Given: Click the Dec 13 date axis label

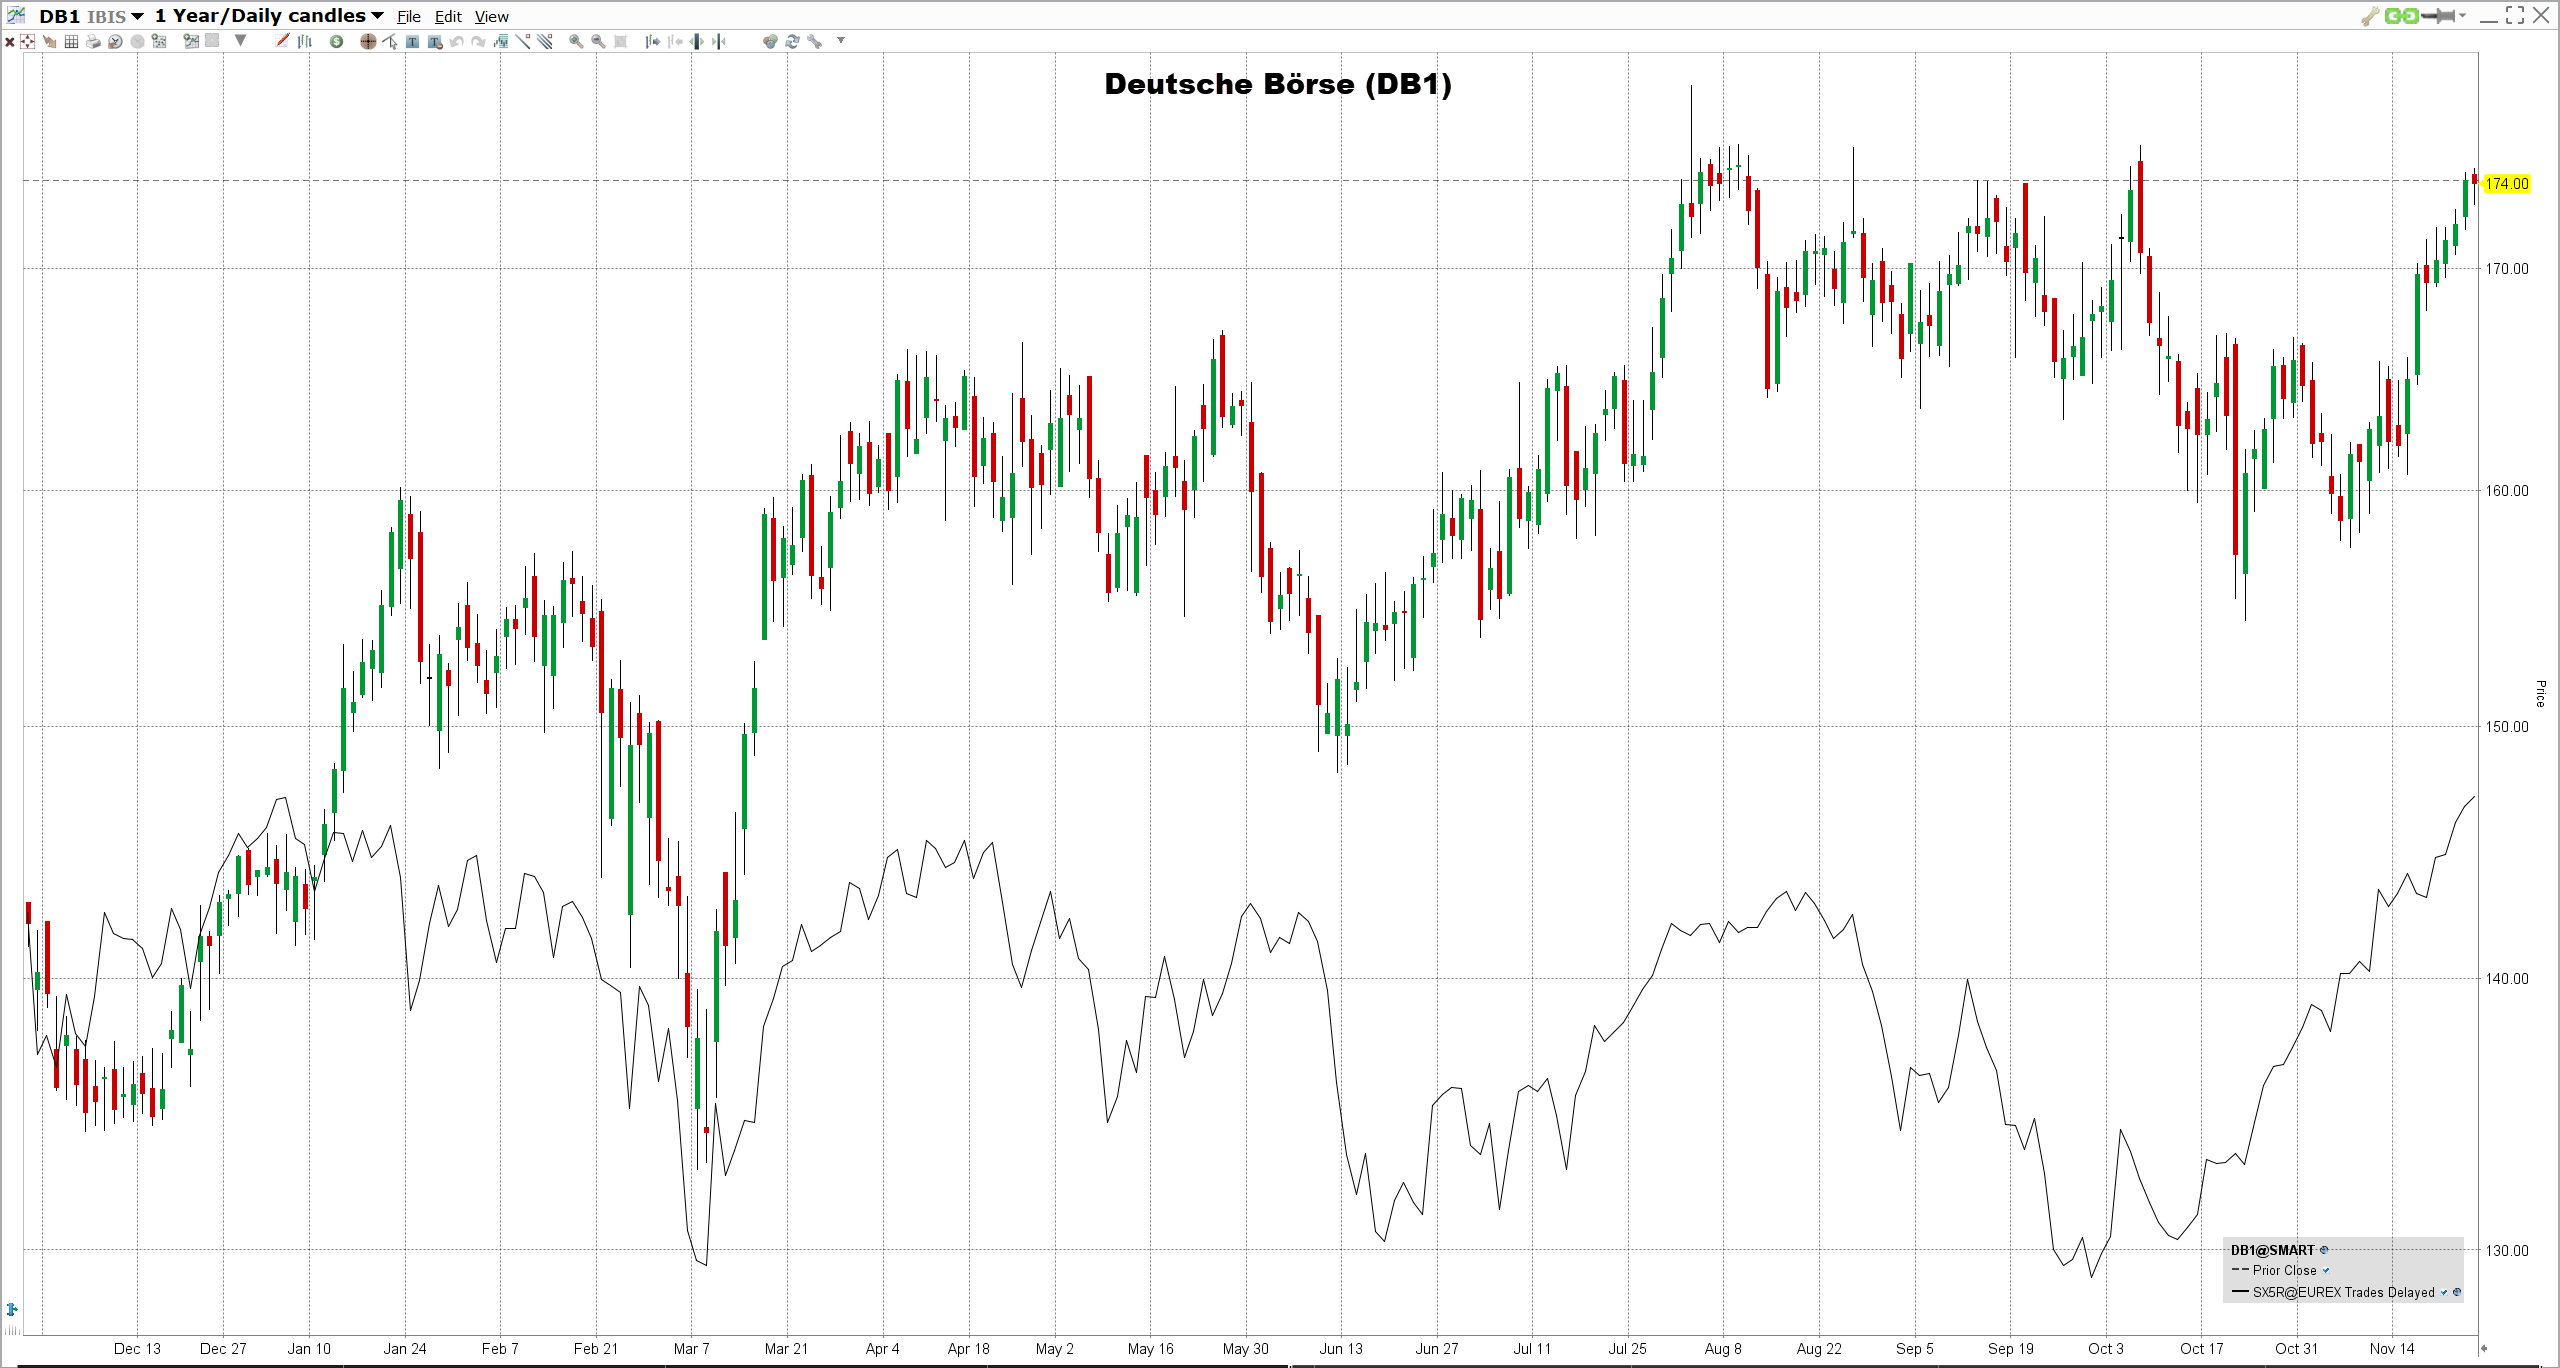Looking at the screenshot, I should point(137,1349).
